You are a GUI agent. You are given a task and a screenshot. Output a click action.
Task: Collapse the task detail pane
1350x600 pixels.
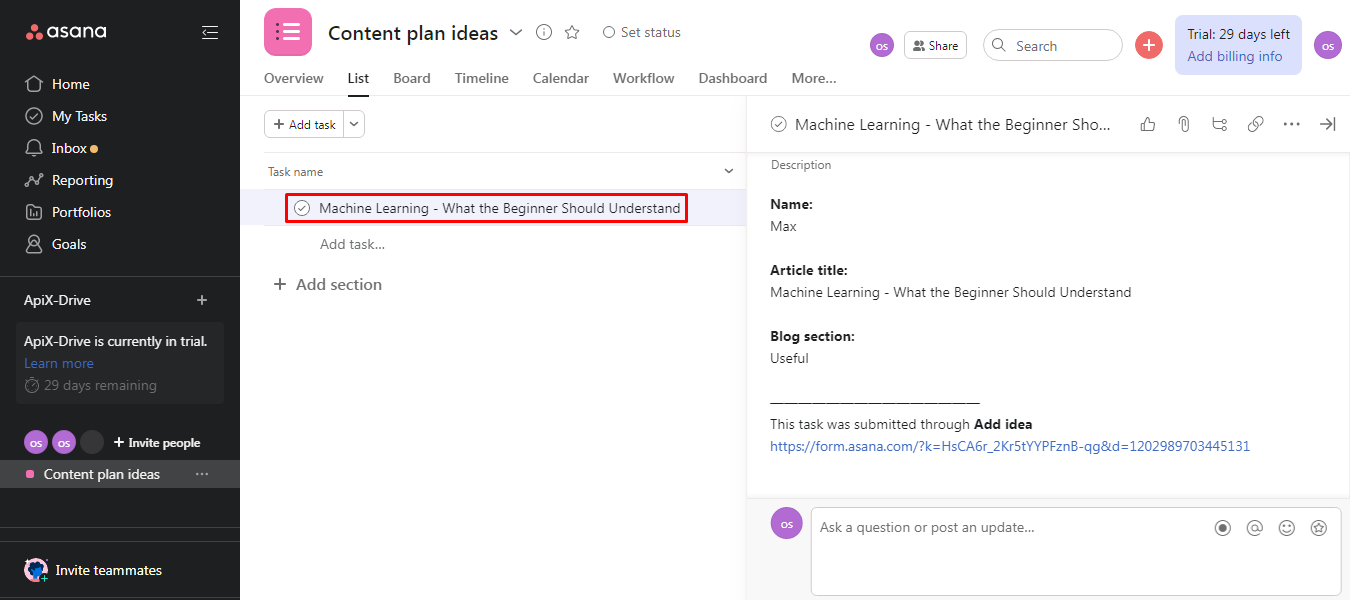[1328, 123]
